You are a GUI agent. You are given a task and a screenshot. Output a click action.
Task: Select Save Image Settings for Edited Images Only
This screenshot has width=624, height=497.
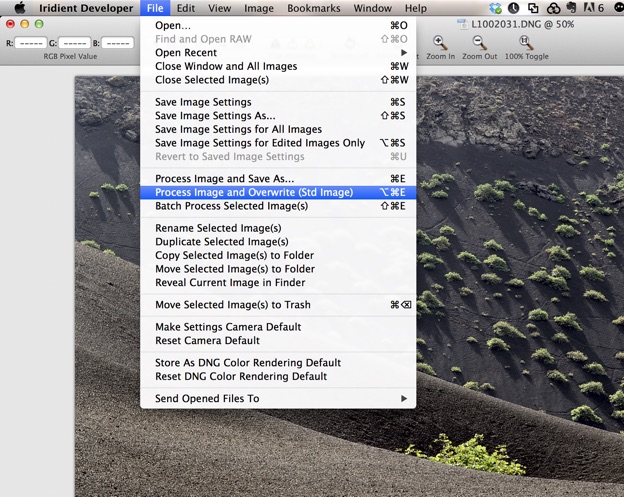pos(278,143)
